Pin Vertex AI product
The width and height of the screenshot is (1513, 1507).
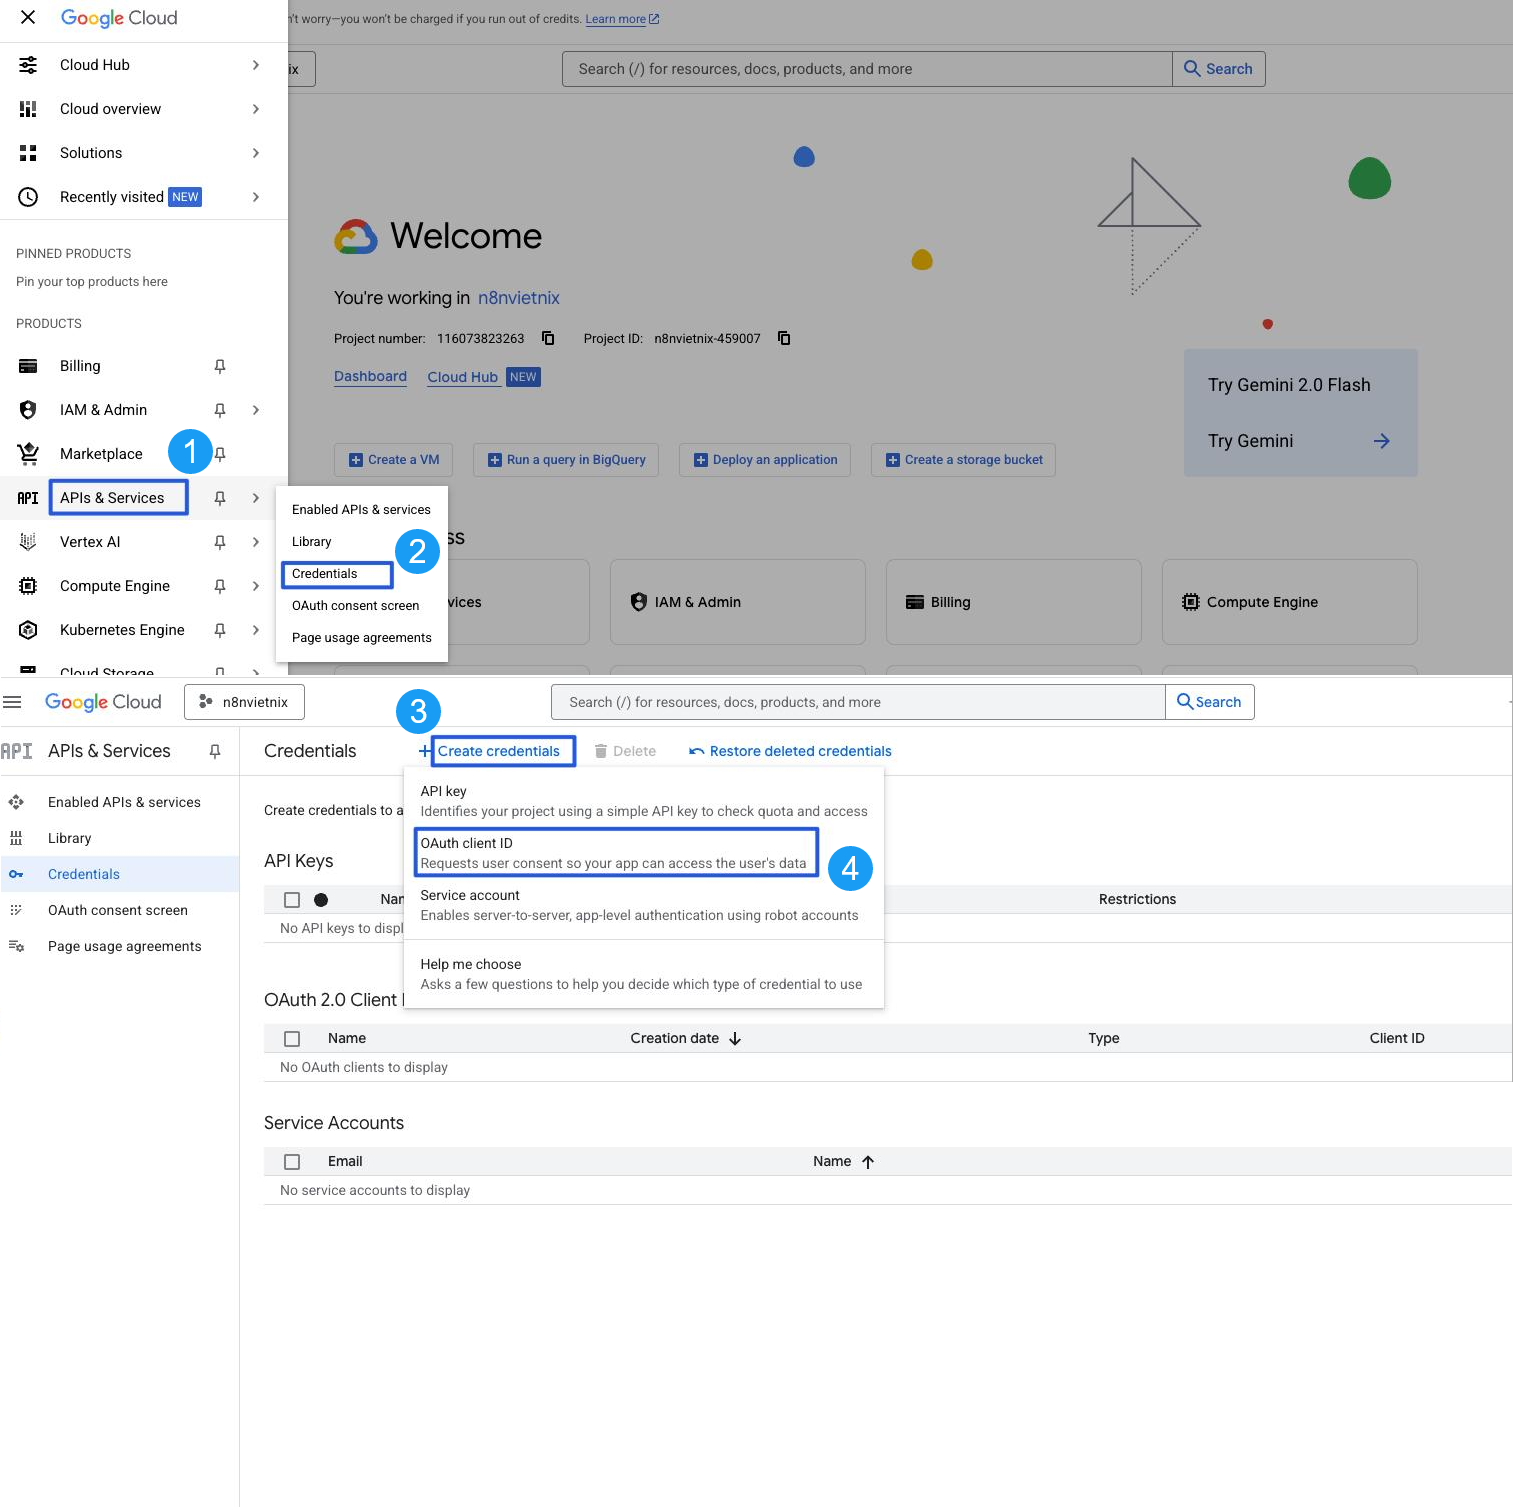point(220,542)
